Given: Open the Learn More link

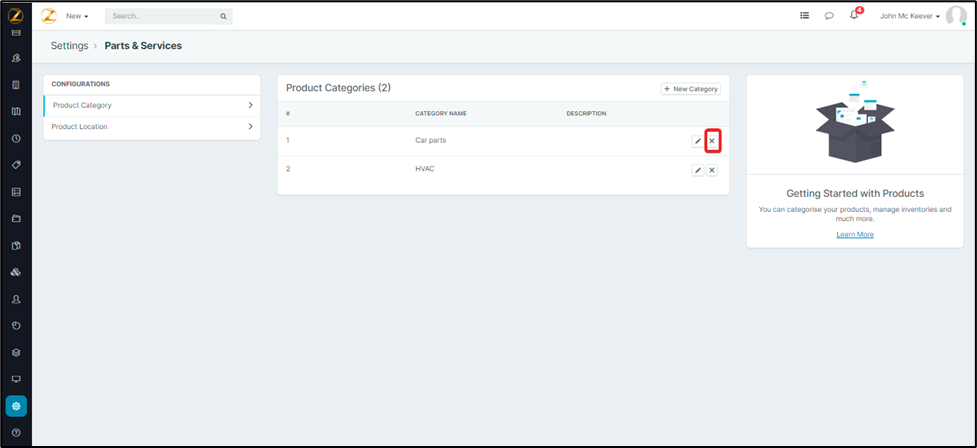Looking at the screenshot, I should (855, 234).
